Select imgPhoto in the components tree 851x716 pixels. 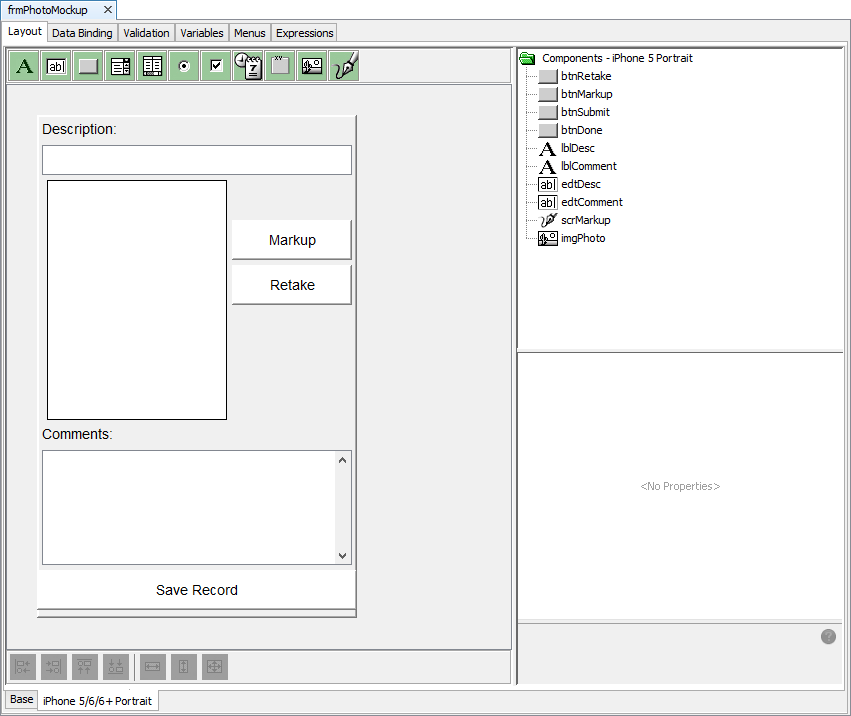582,238
